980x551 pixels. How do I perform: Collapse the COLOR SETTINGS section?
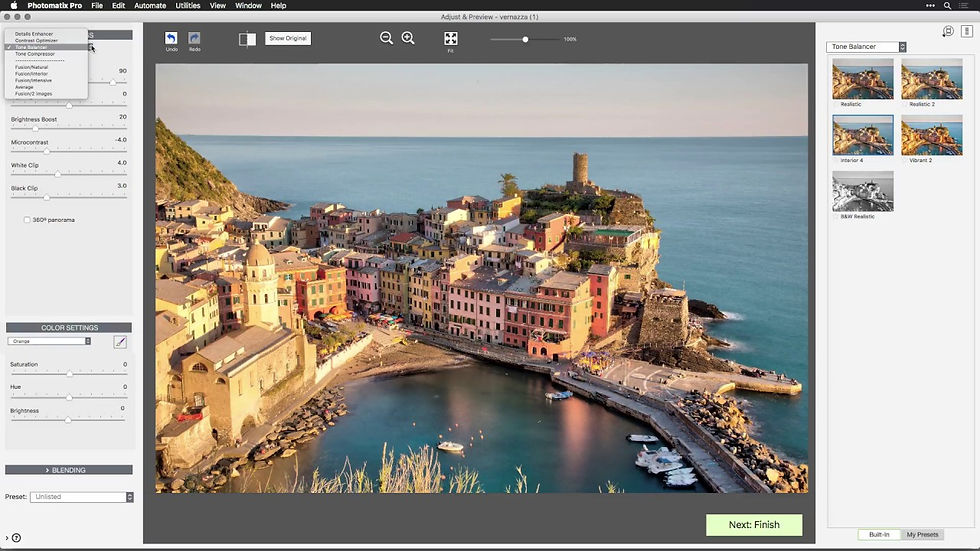coord(69,327)
